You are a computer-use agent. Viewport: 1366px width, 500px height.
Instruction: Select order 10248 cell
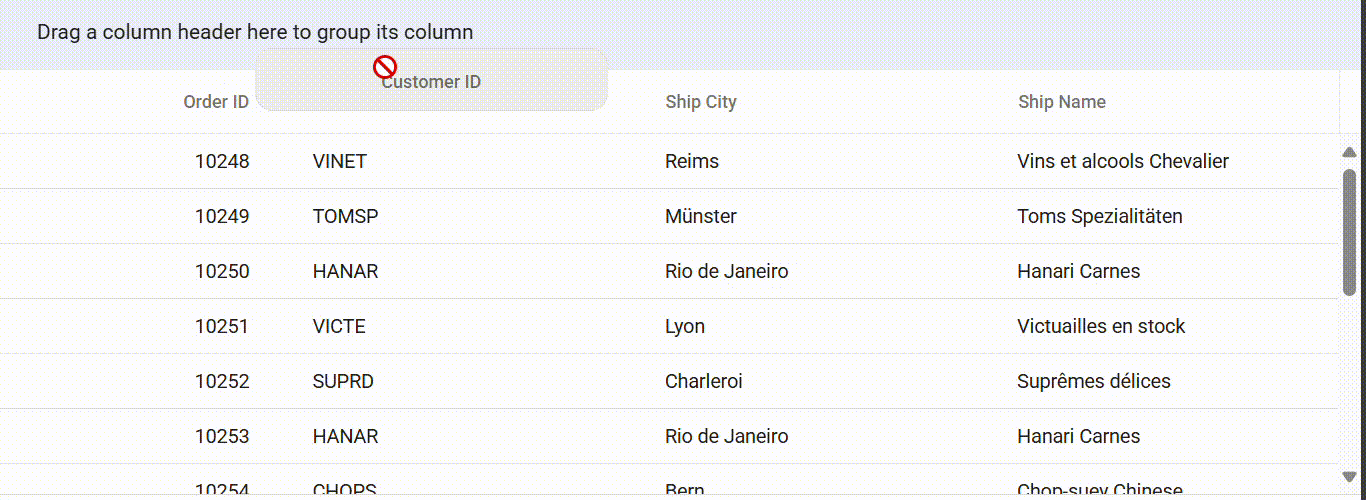[x=221, y=161]
